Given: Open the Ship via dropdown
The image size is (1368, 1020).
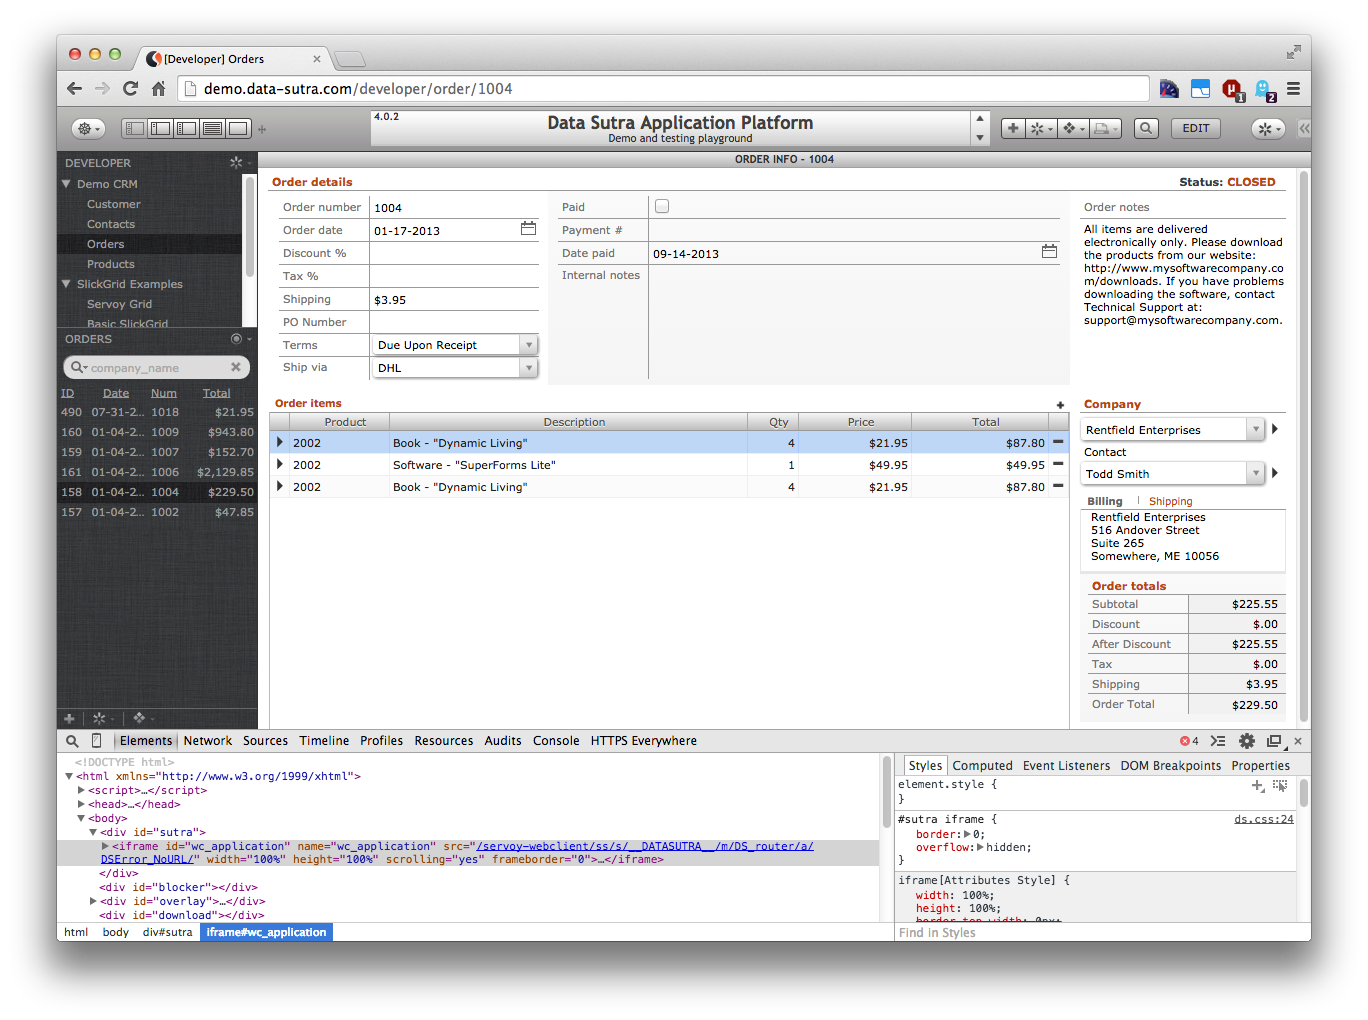Looking at the screenshot, I should tap(455, 368).
